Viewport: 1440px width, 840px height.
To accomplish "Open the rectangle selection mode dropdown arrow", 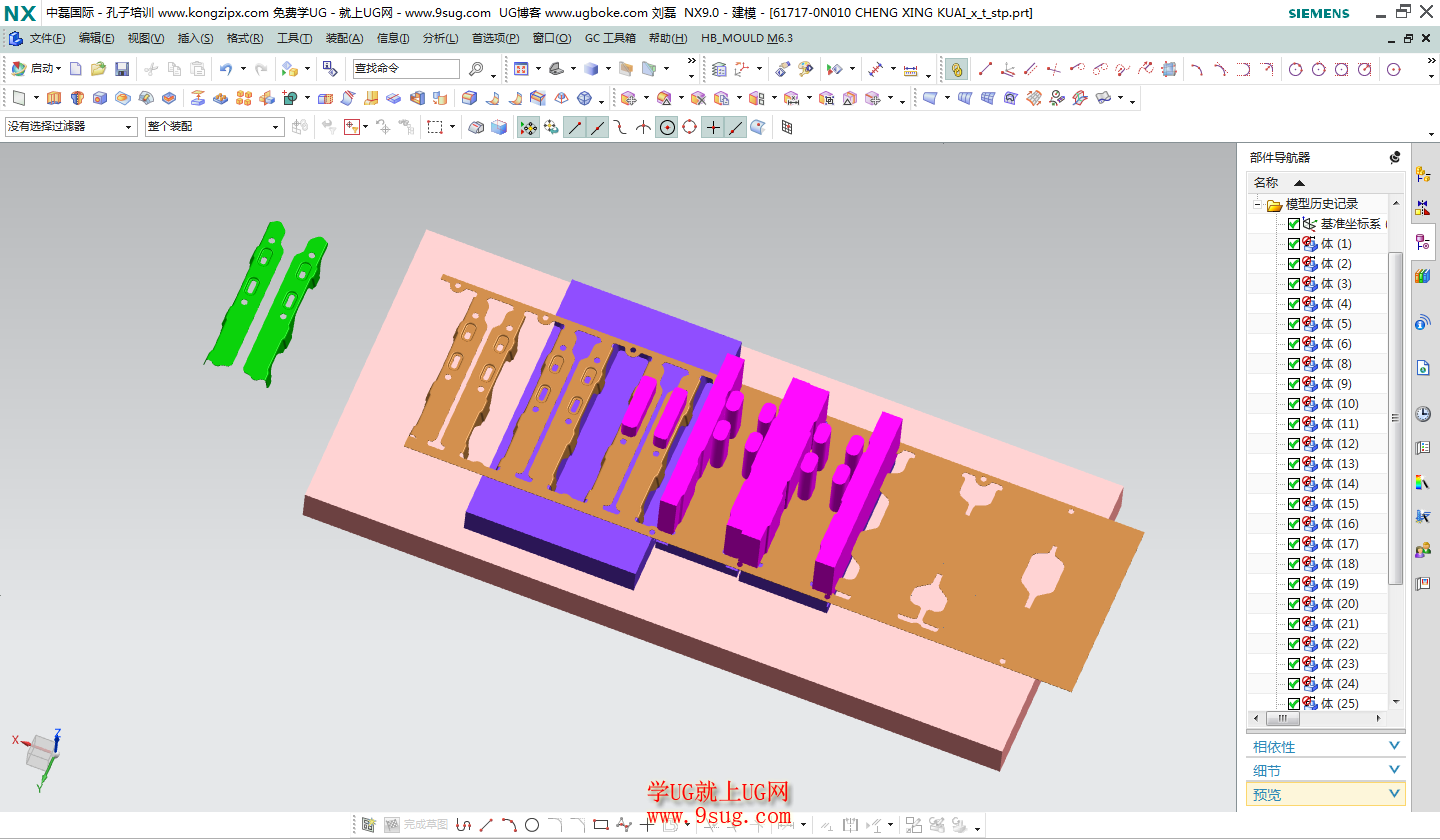I will (x=452, y=127).
